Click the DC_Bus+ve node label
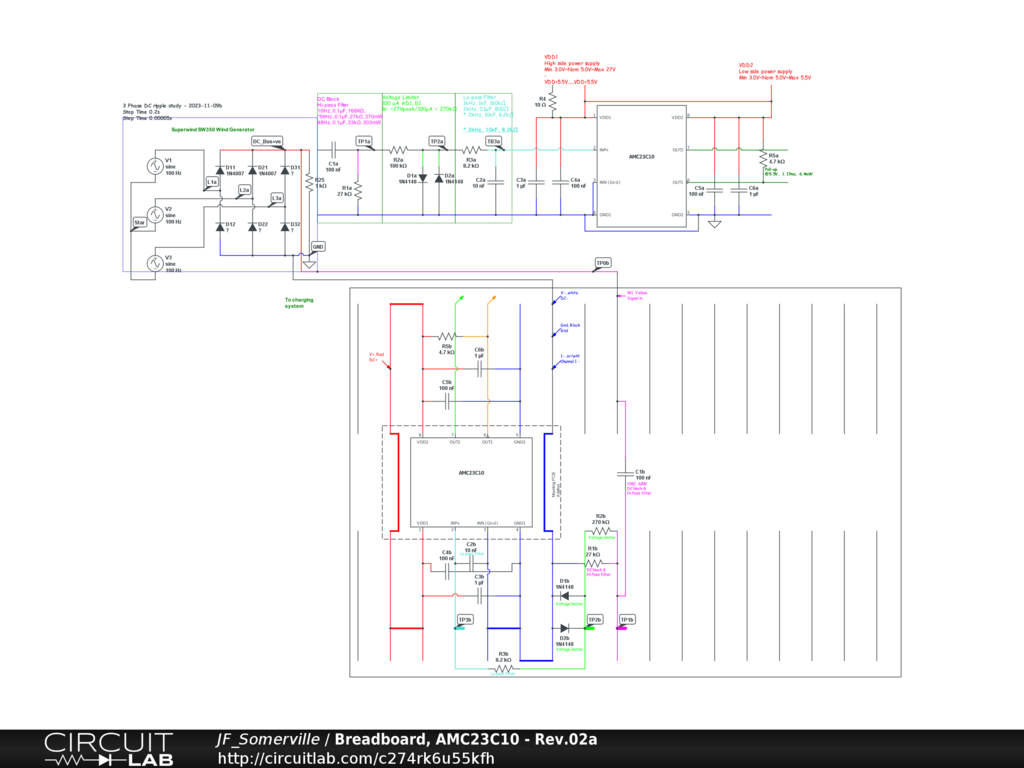Image resolution: width=1024 pixels, height=768 pixels. coord(267,142)
